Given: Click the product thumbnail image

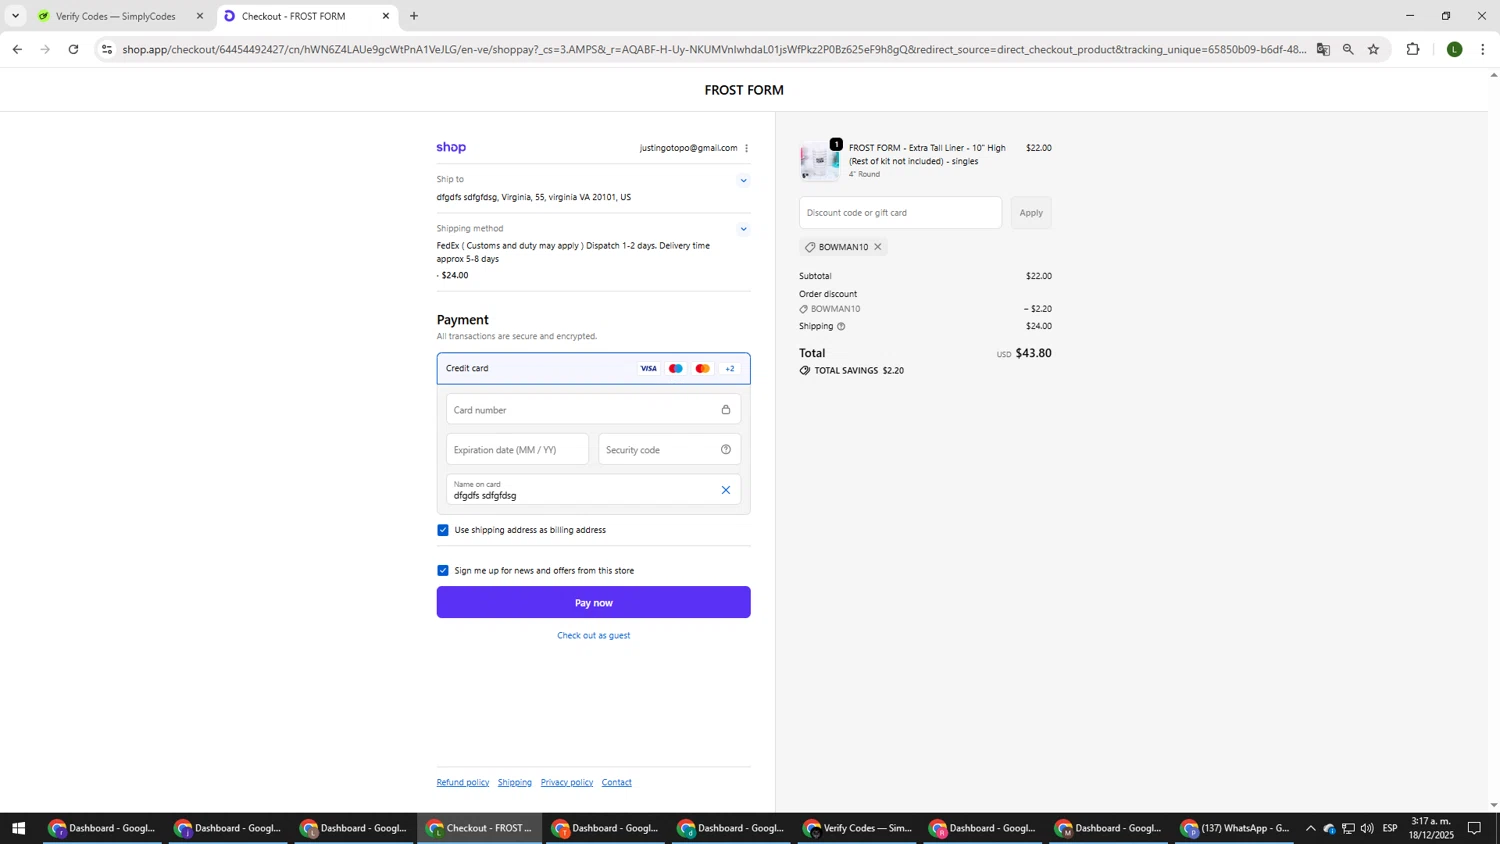Looking at the screenshot, I should pos(820,161).
